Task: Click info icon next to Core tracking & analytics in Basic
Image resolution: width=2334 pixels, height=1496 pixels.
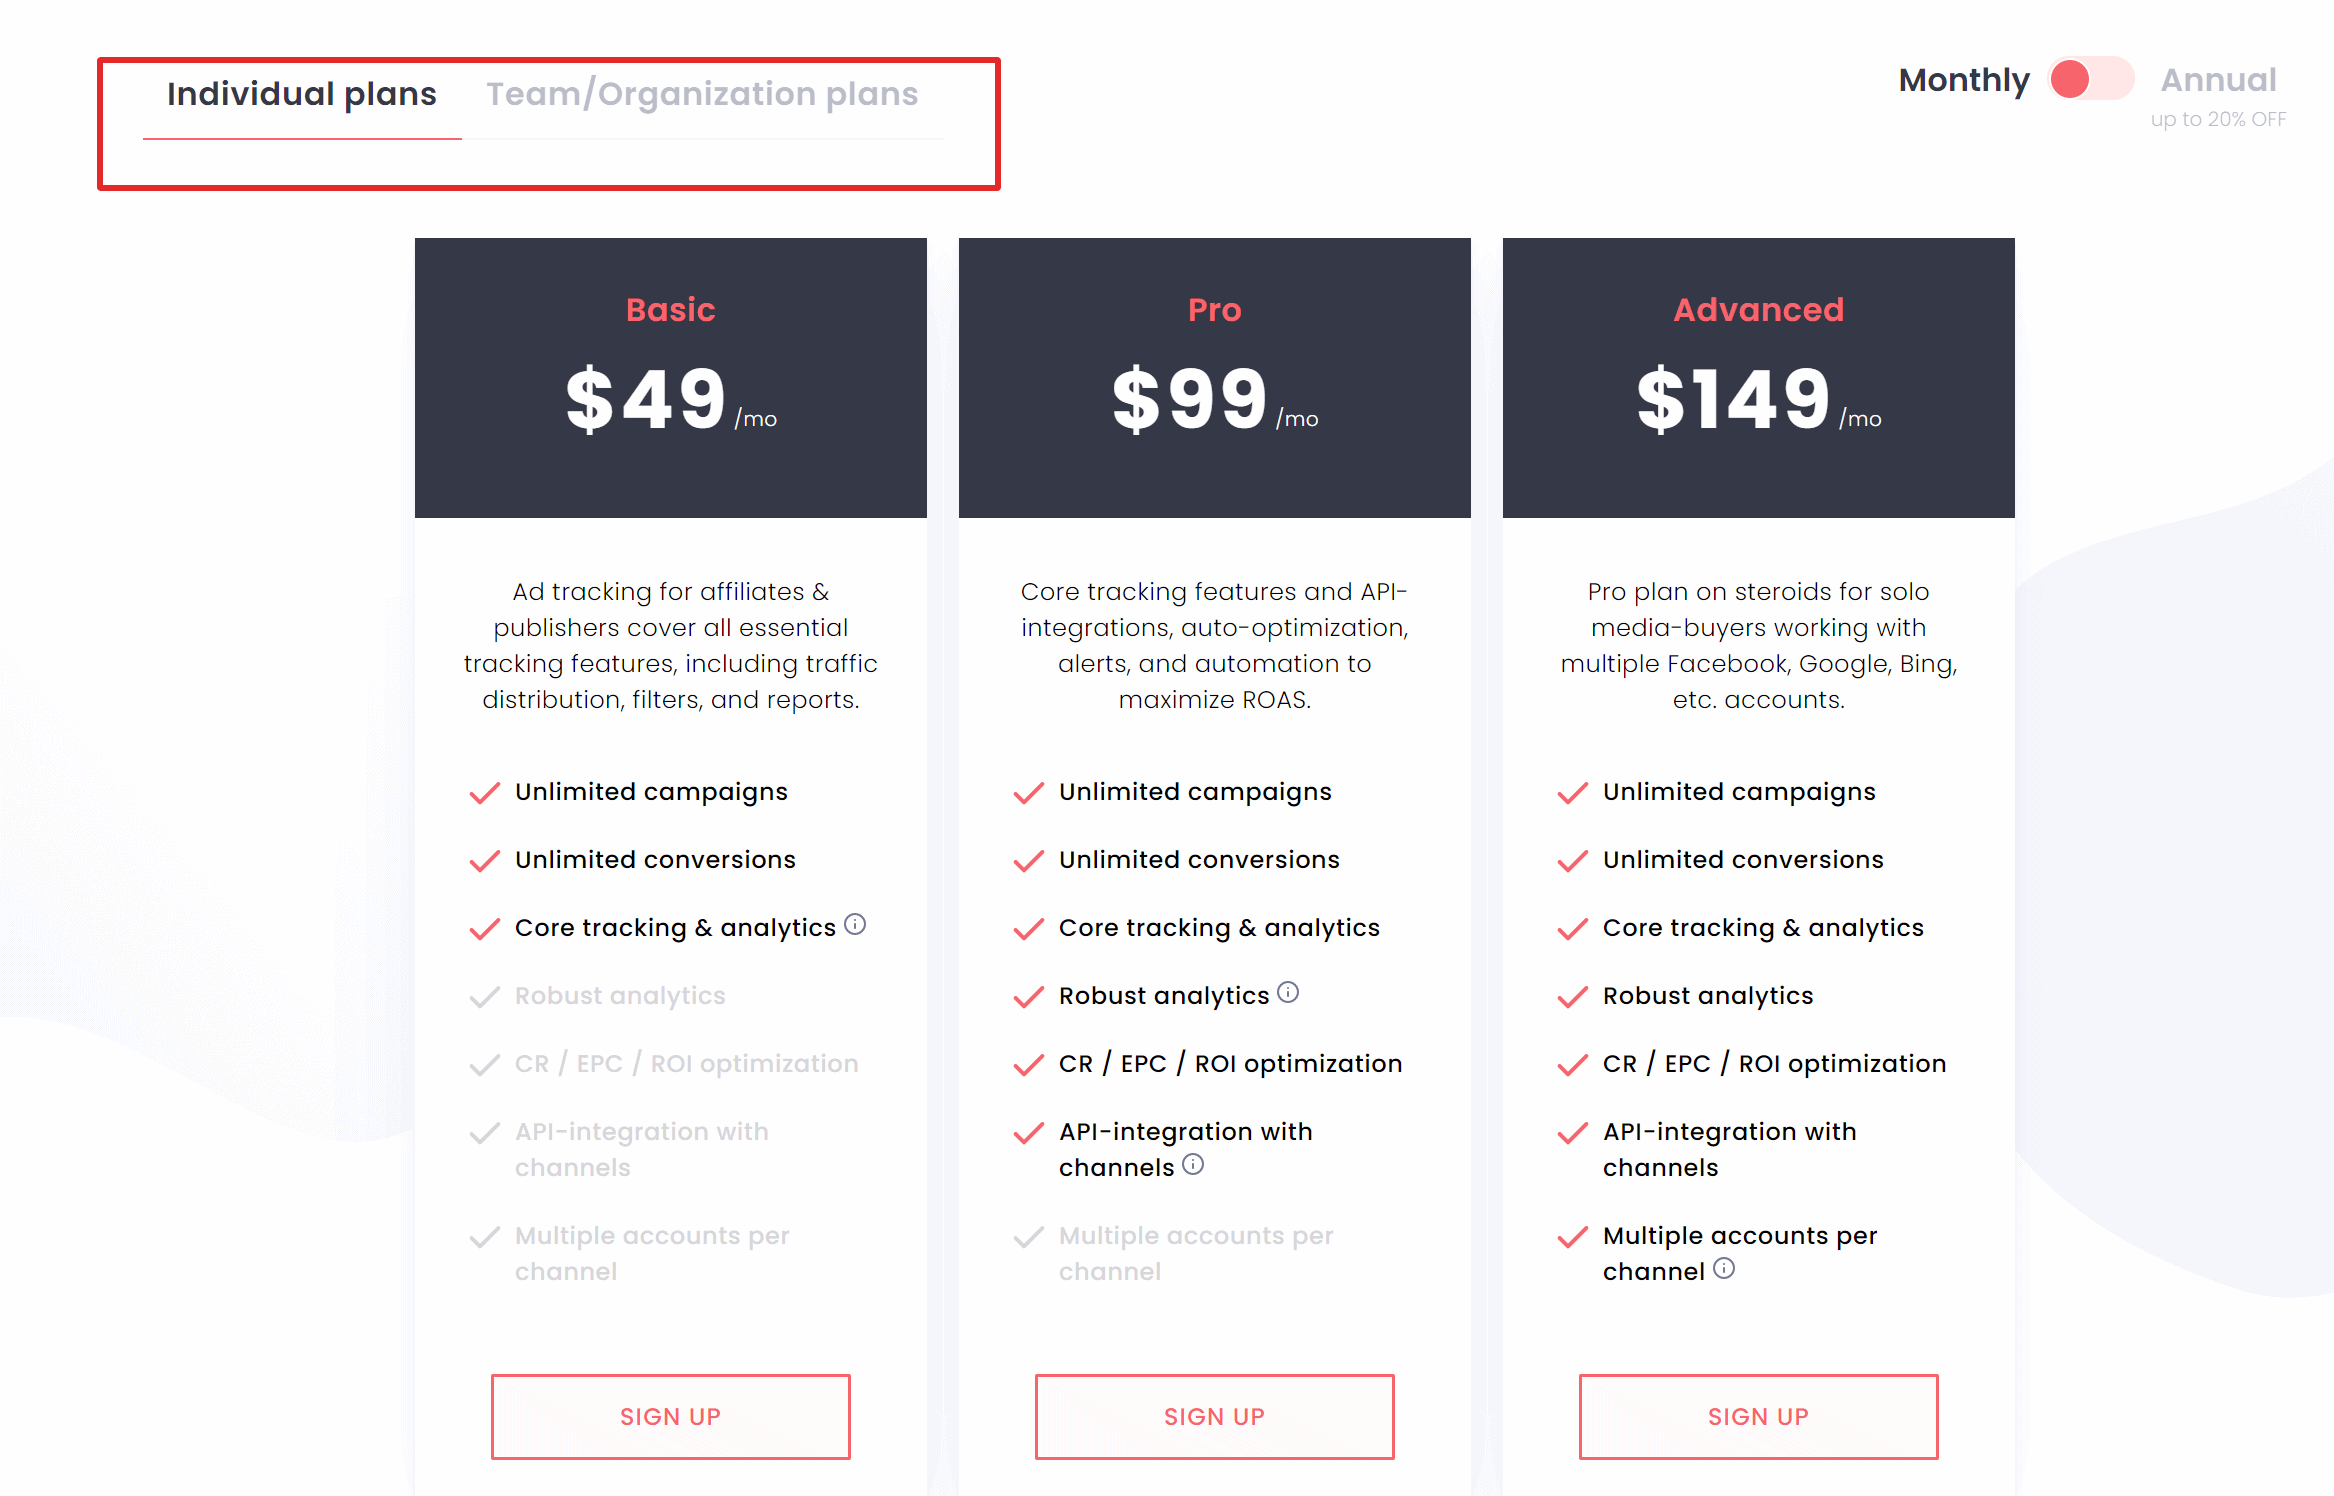Action: click(857, 925)
